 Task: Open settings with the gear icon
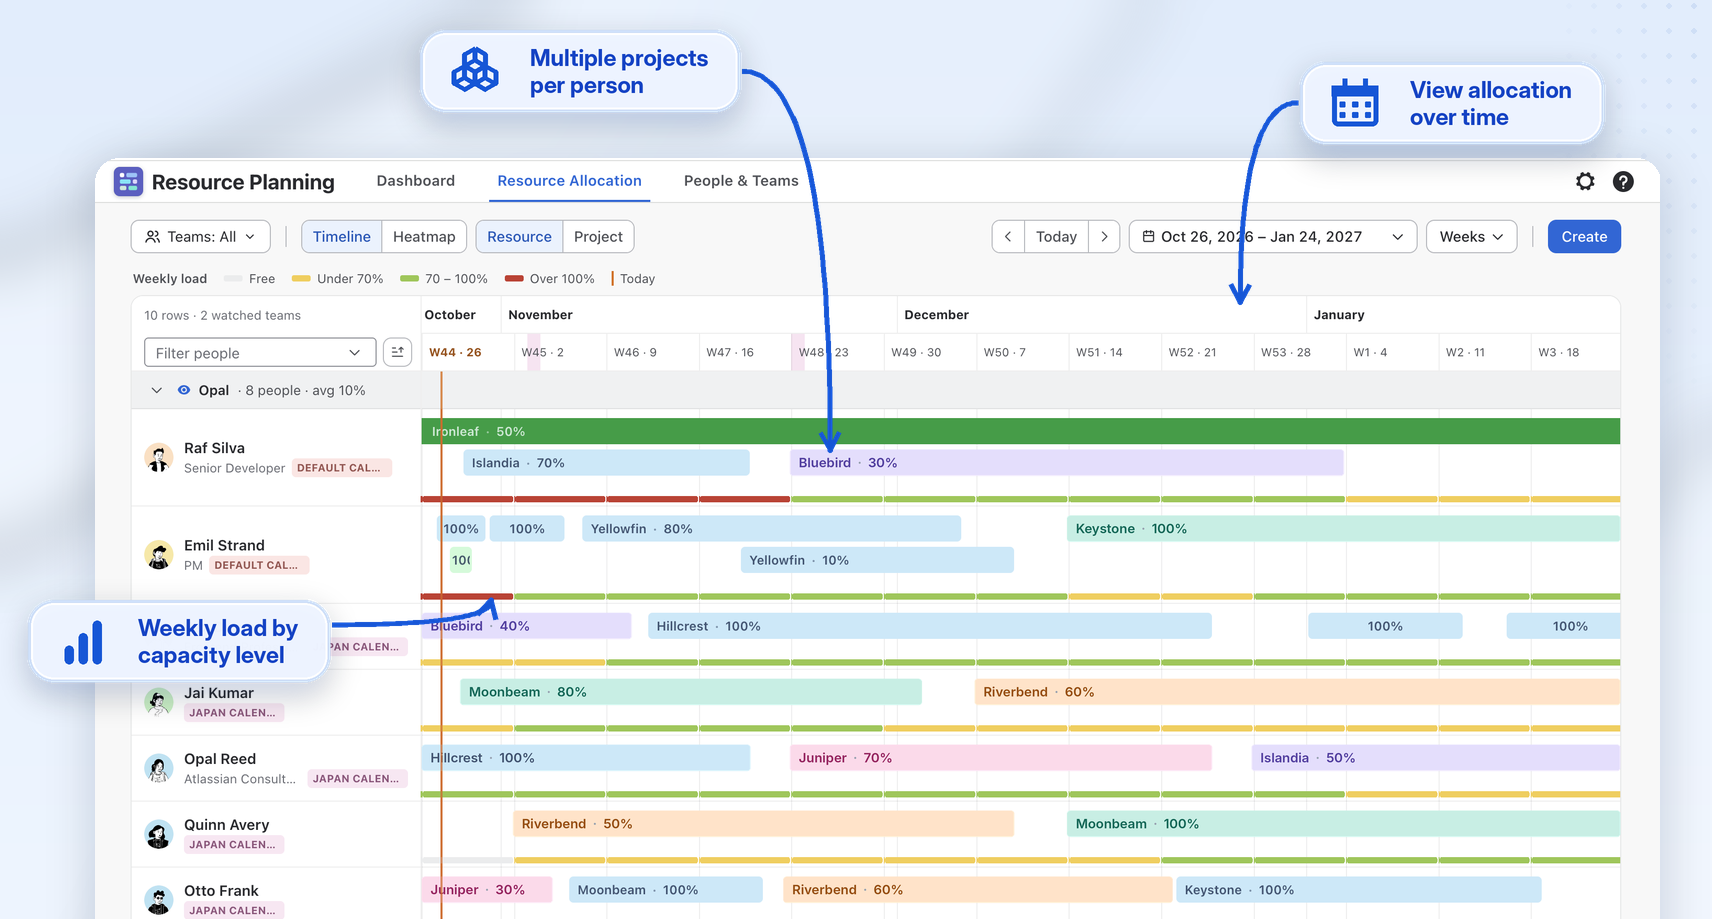click(1585, 181)
